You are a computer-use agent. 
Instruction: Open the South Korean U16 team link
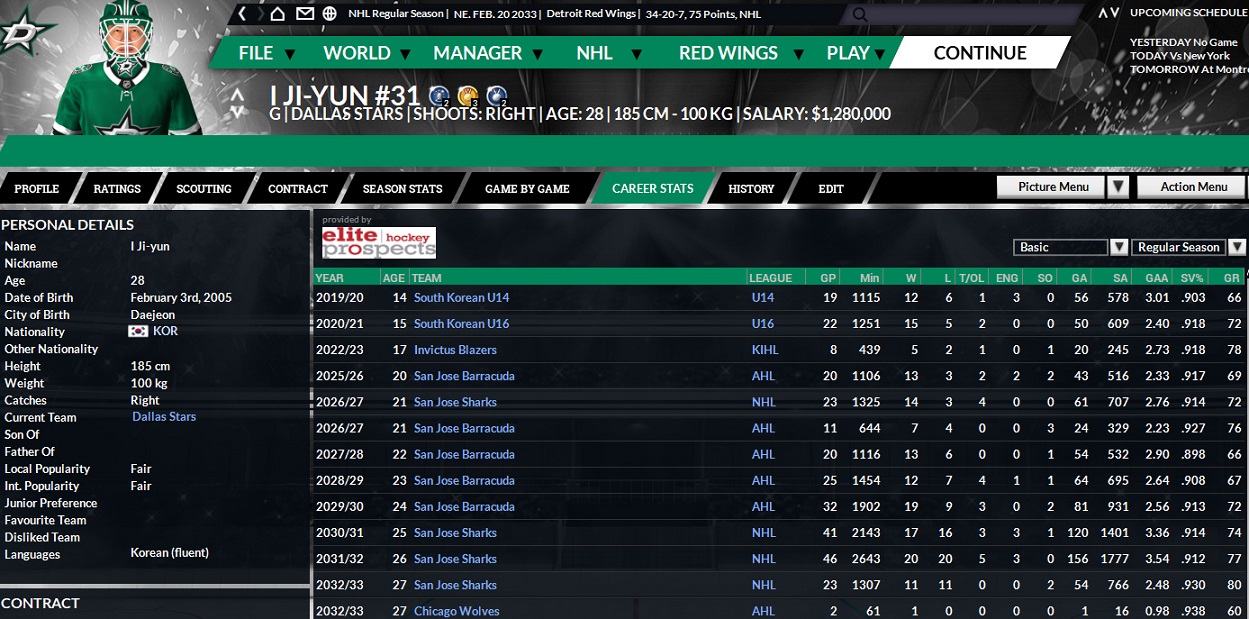462,324
